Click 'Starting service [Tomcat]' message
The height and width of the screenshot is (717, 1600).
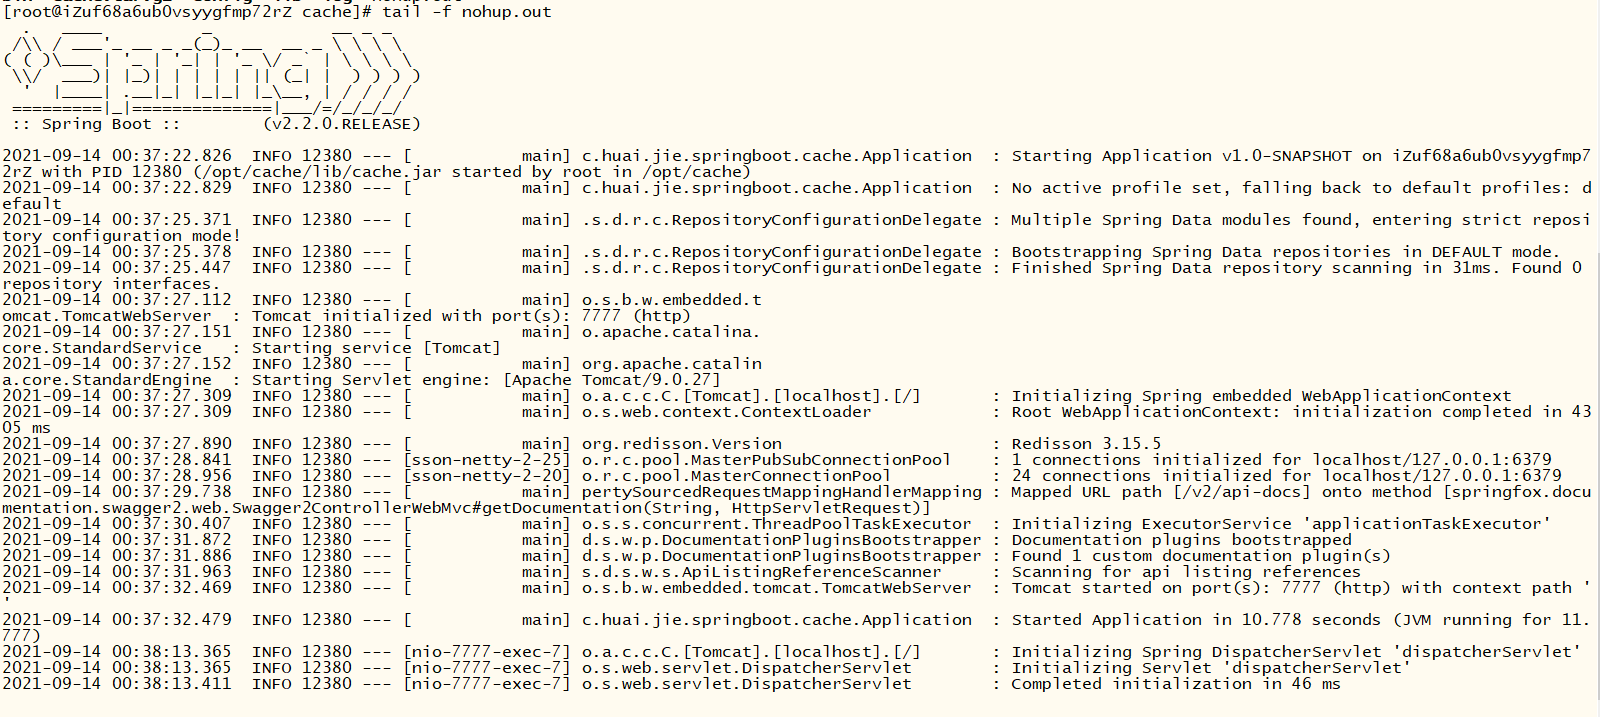click(x=376, y=348)
